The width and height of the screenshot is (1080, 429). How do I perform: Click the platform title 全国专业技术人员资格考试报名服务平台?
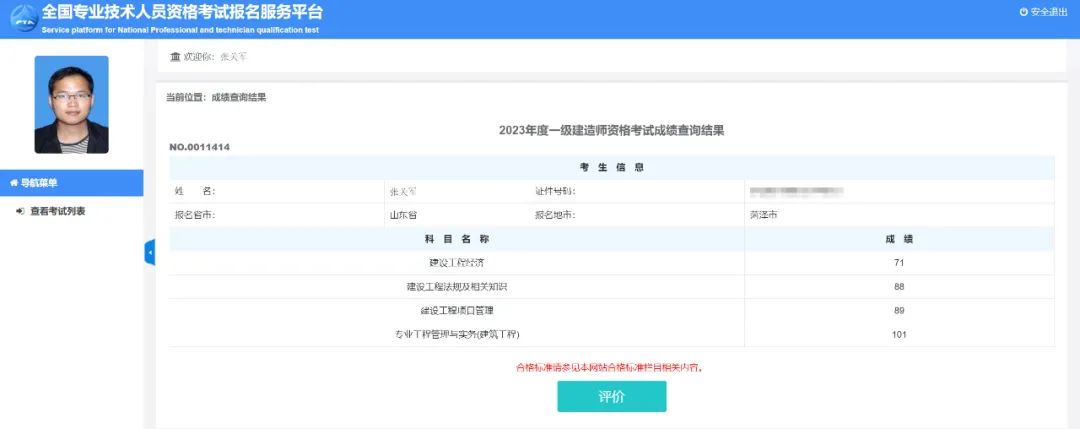[182, 12]
